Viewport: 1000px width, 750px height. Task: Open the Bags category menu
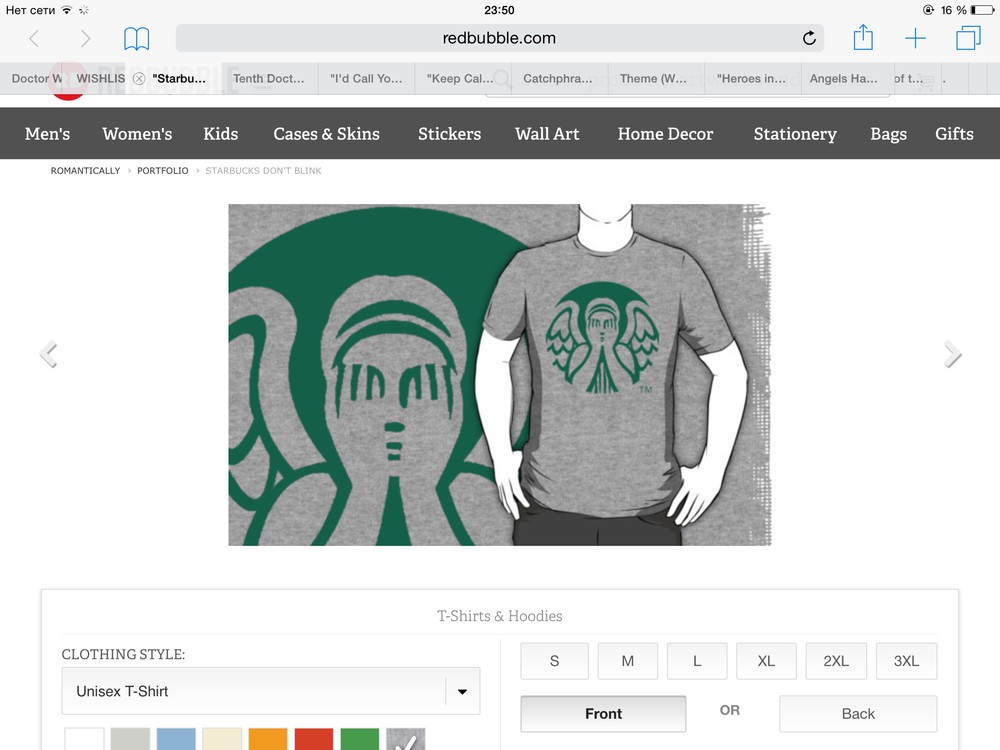[888, 134]
